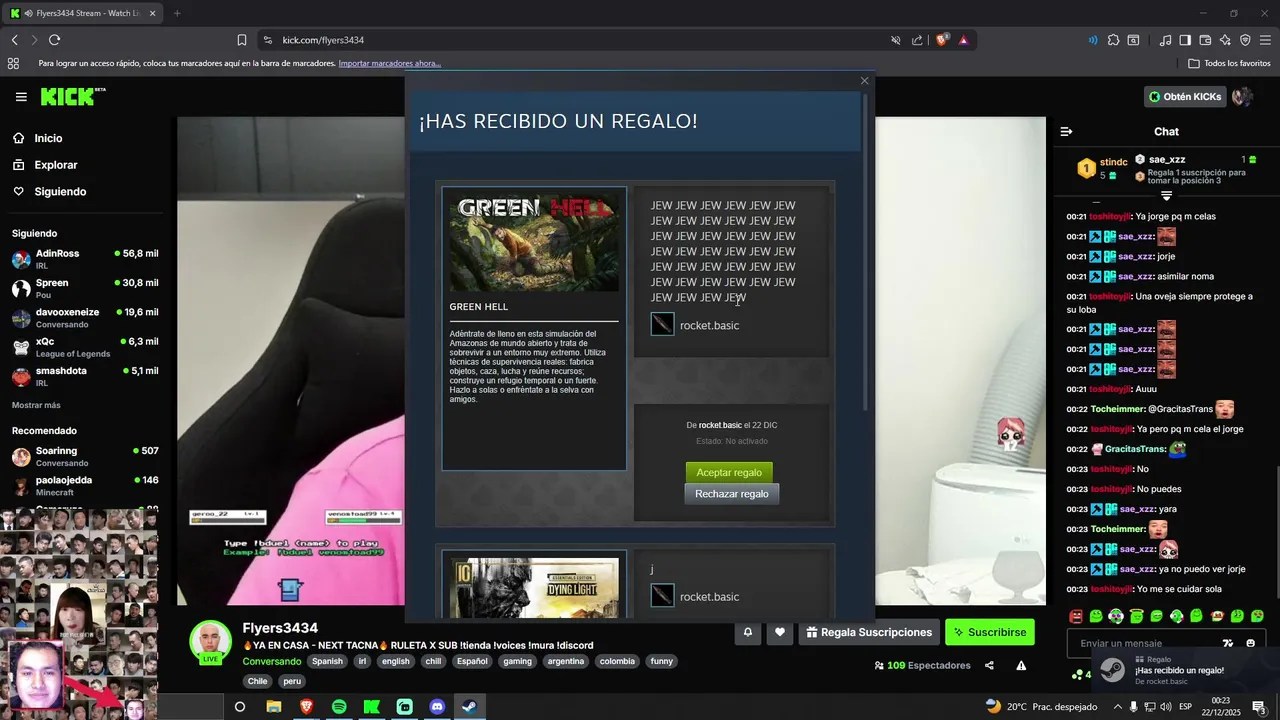Viewport: 1280px width, 720px height.
Task: Open Discord from taskbar
Action: (437, 707)
